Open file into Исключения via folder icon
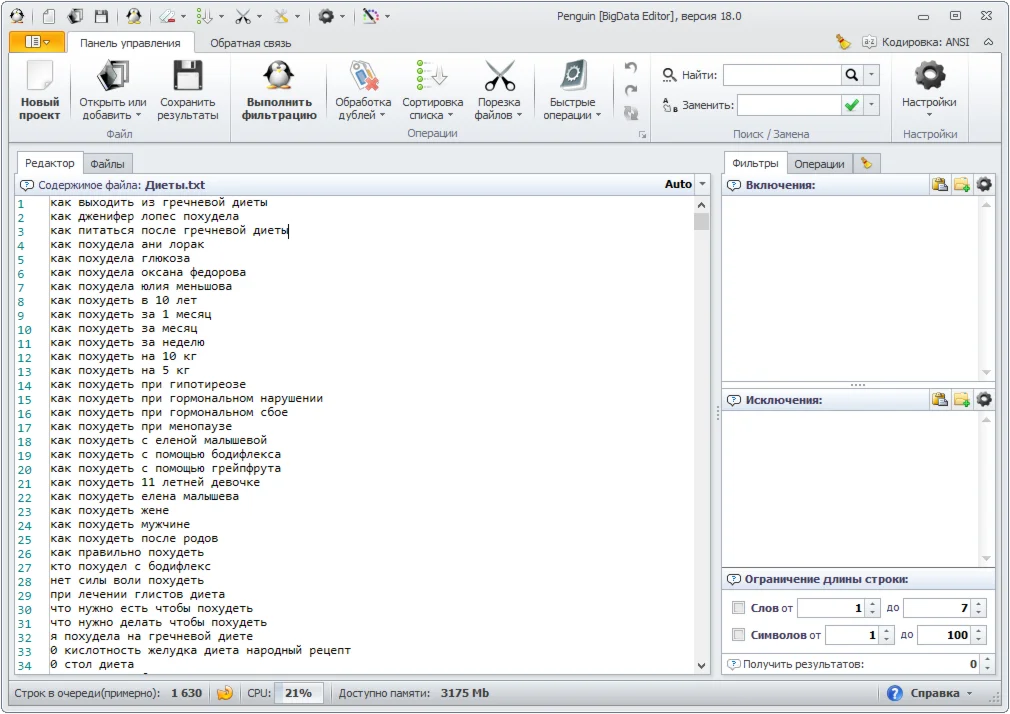Screen dimensions: 1010x714 click(x=962, y=398)
